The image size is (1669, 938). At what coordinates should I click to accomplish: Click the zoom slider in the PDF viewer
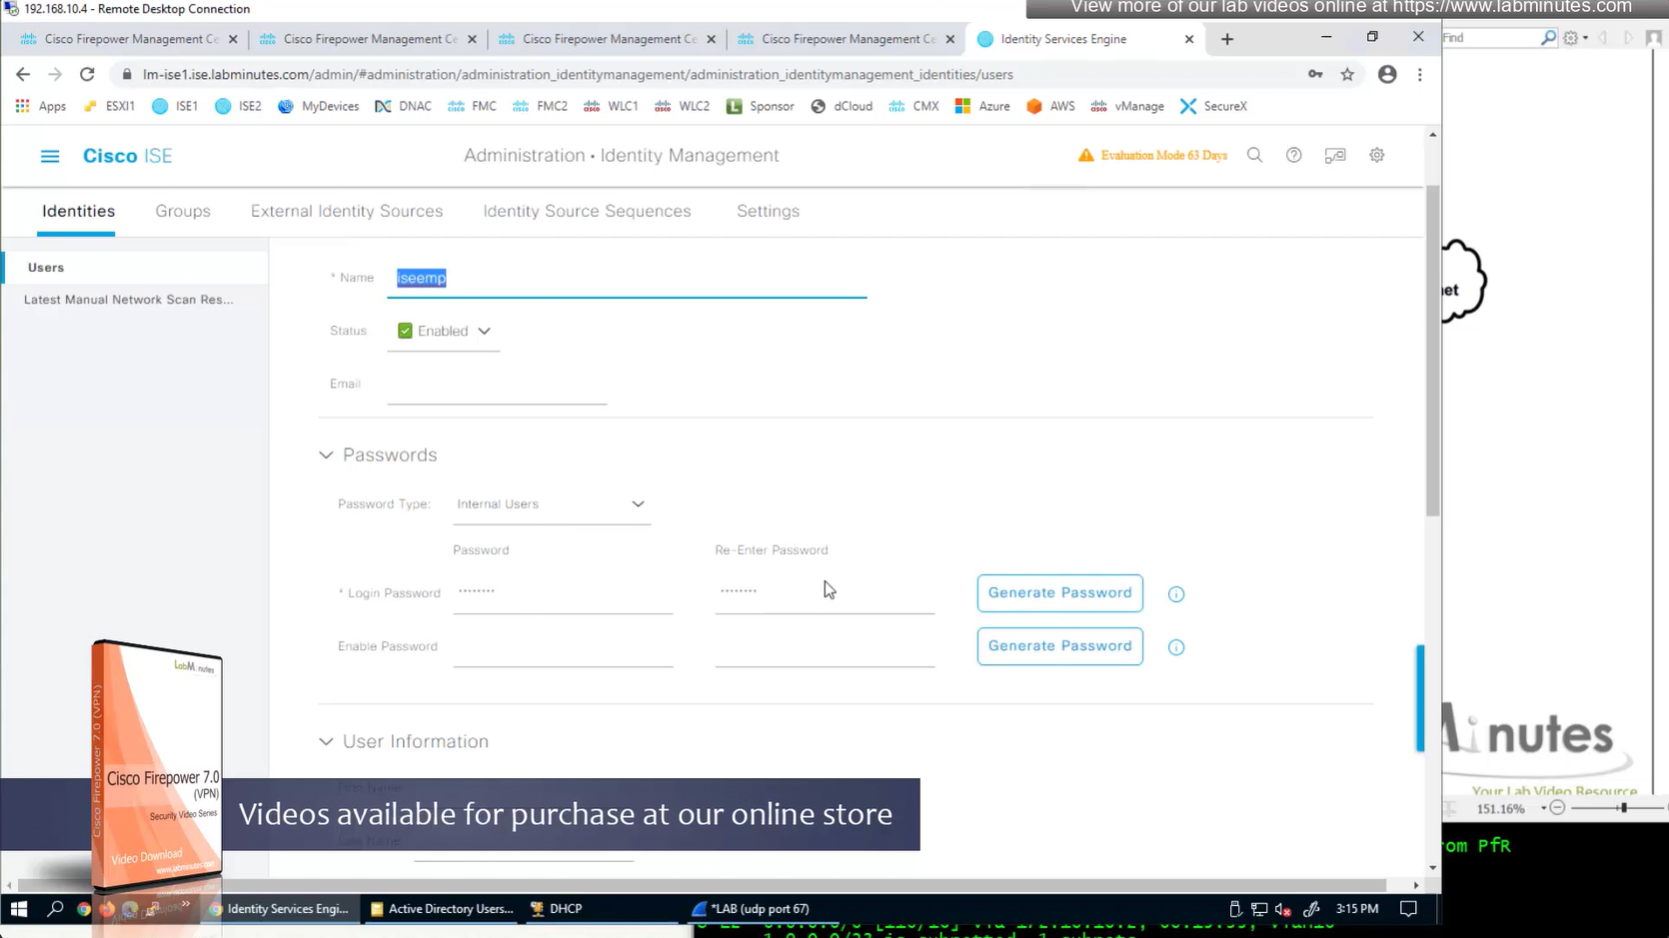[x=1622, y=808]
